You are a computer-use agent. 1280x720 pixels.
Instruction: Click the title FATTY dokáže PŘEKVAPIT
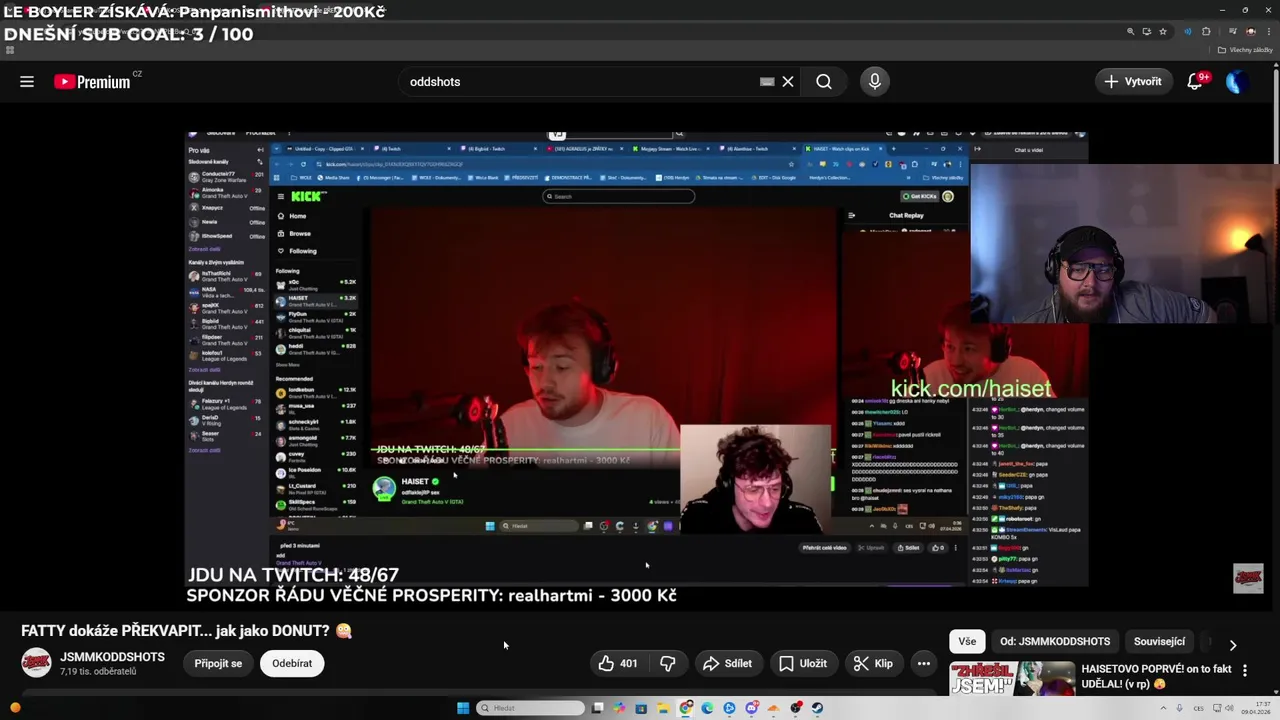tap(187, 631)
